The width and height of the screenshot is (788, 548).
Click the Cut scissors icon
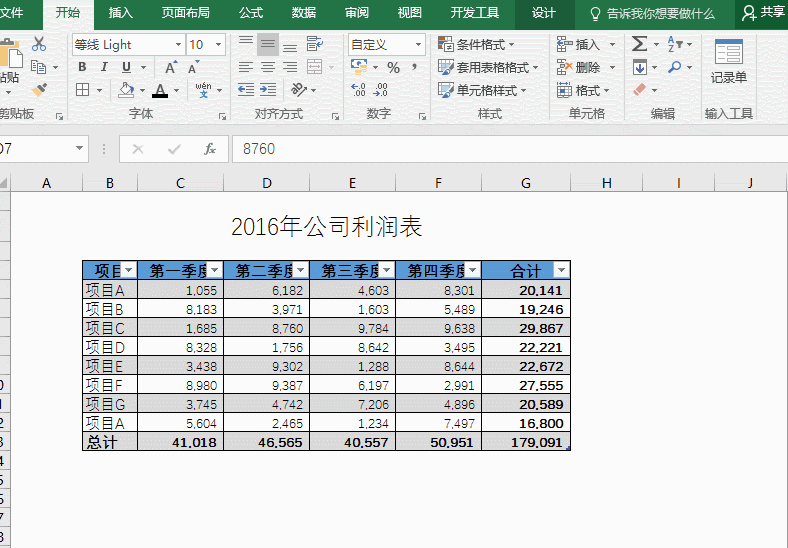[39, 44]
